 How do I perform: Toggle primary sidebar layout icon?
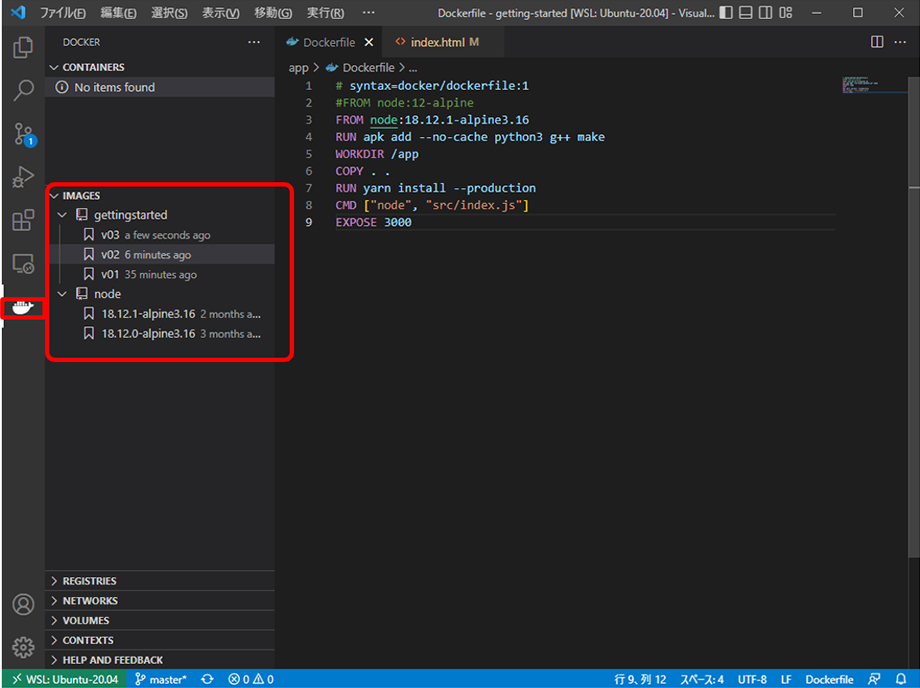pyautogui.click(x=726, y=12)
